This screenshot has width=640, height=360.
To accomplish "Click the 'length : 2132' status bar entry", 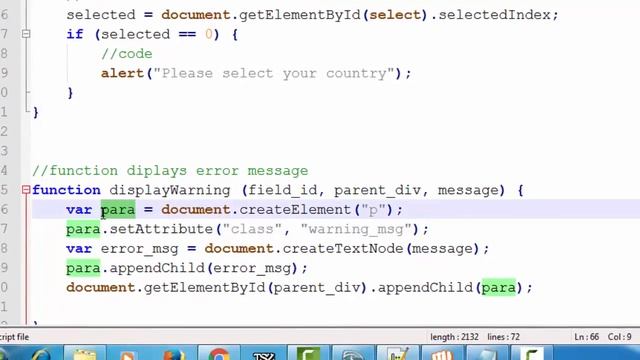I will [454, 337].
